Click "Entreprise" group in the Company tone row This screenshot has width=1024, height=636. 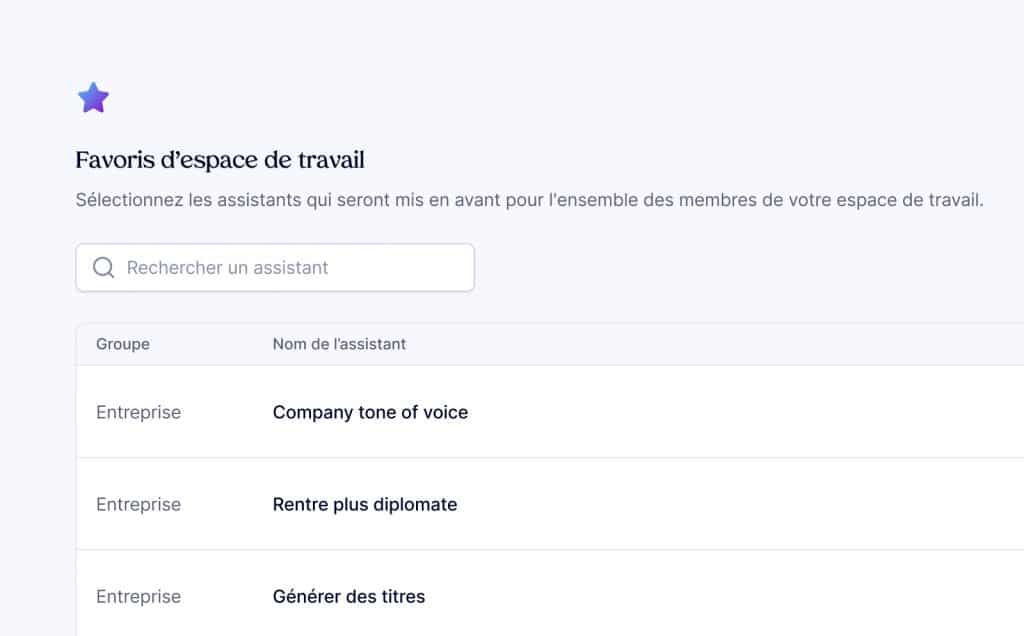tap(138, 412)
